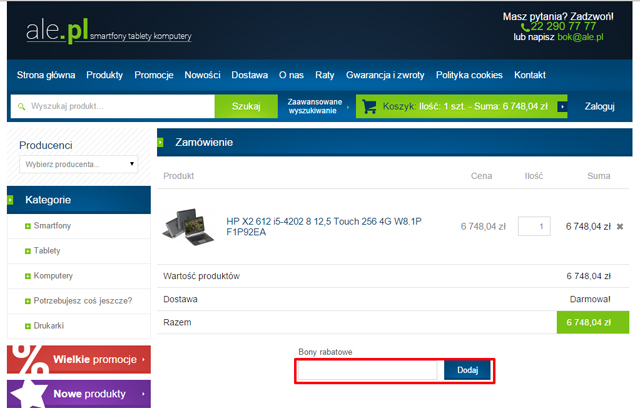The width and height of the screenshot is (640, 408).
Task: Go to Gwarancja i zwroty page
Action: click(x=385, y=75)
